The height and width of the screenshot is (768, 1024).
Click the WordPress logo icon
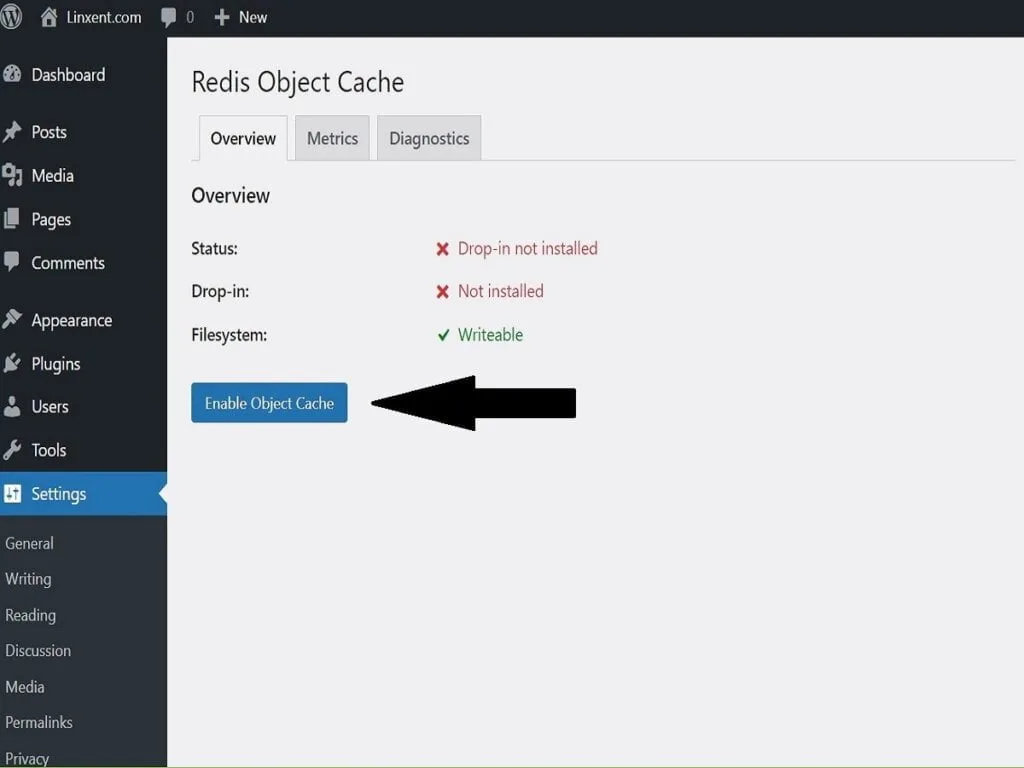click(10, 16)
